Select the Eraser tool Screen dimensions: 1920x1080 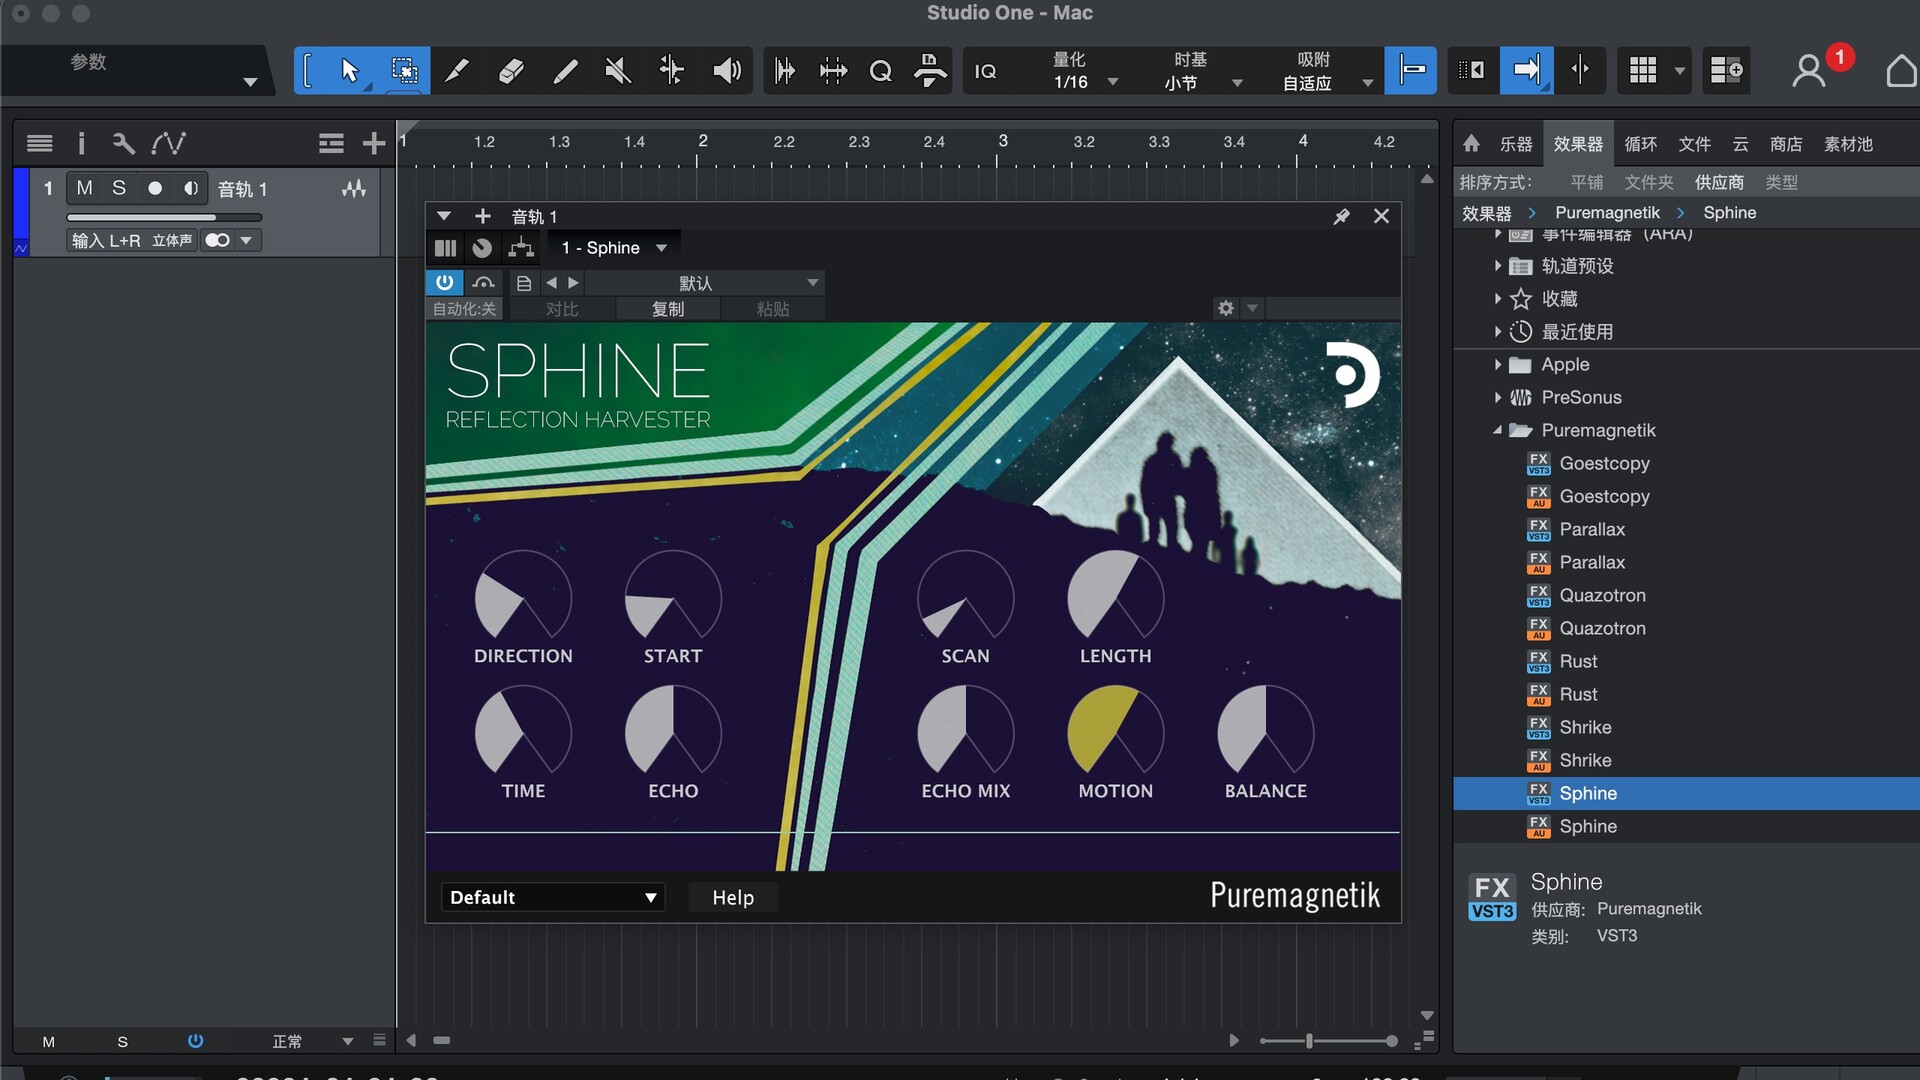click(x=511, y=71)
